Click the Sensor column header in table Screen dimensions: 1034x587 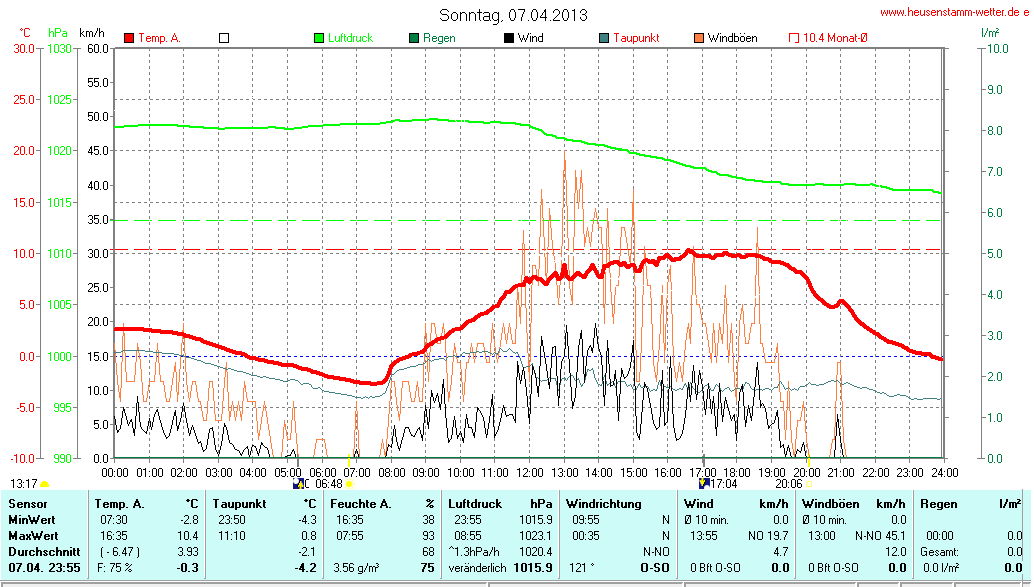coord(27,503)
